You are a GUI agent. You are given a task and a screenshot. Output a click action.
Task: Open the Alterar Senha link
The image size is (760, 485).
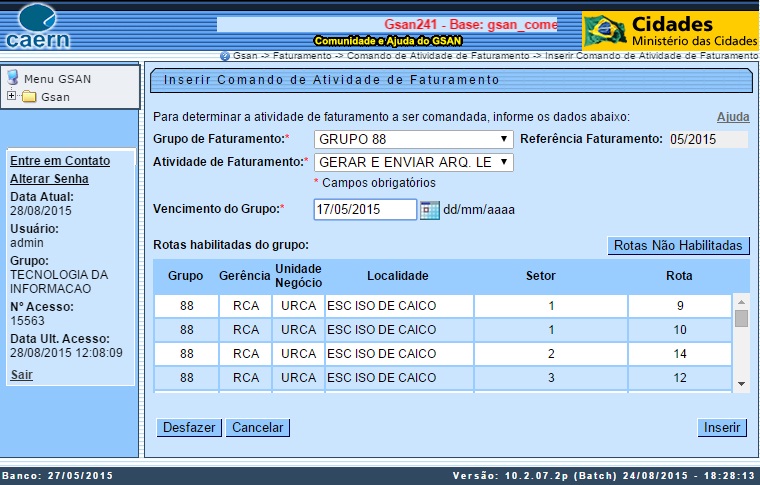(49, 179)
